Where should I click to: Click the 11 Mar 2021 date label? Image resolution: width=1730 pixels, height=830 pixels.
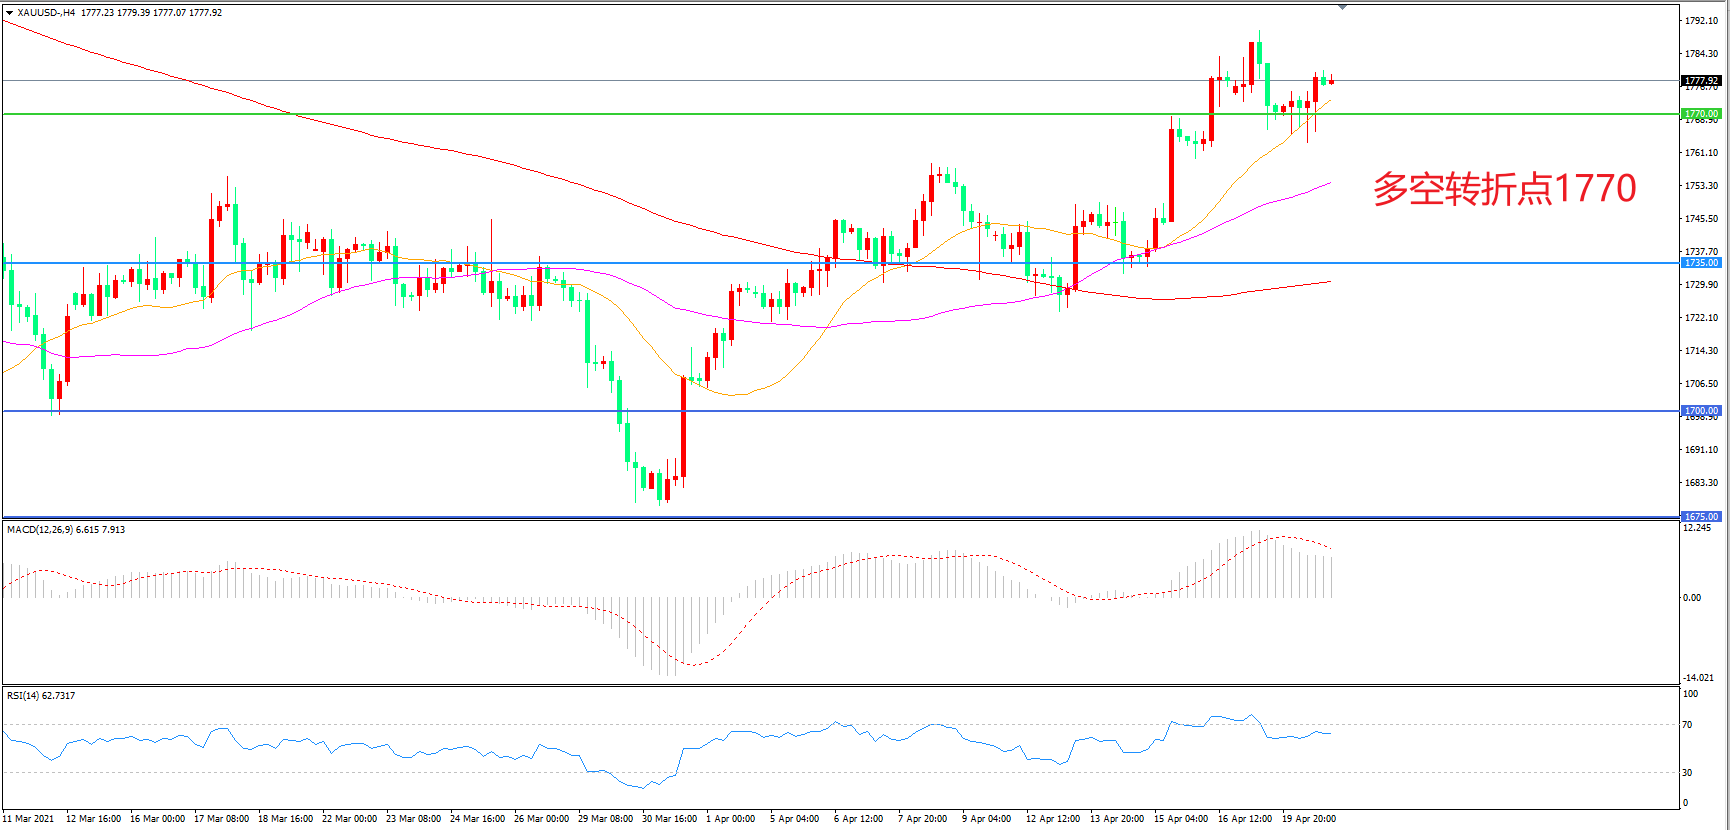tap(29, 819)
